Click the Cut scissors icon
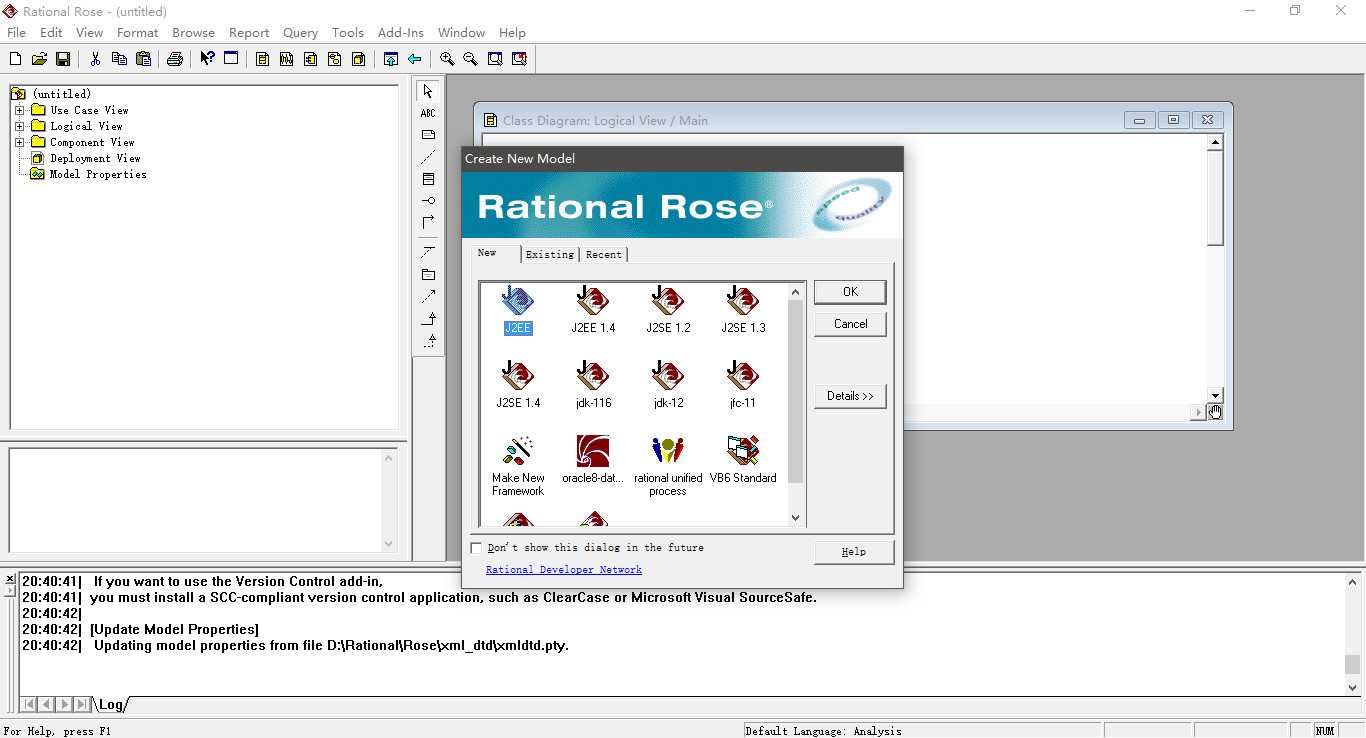 point(95,59)
